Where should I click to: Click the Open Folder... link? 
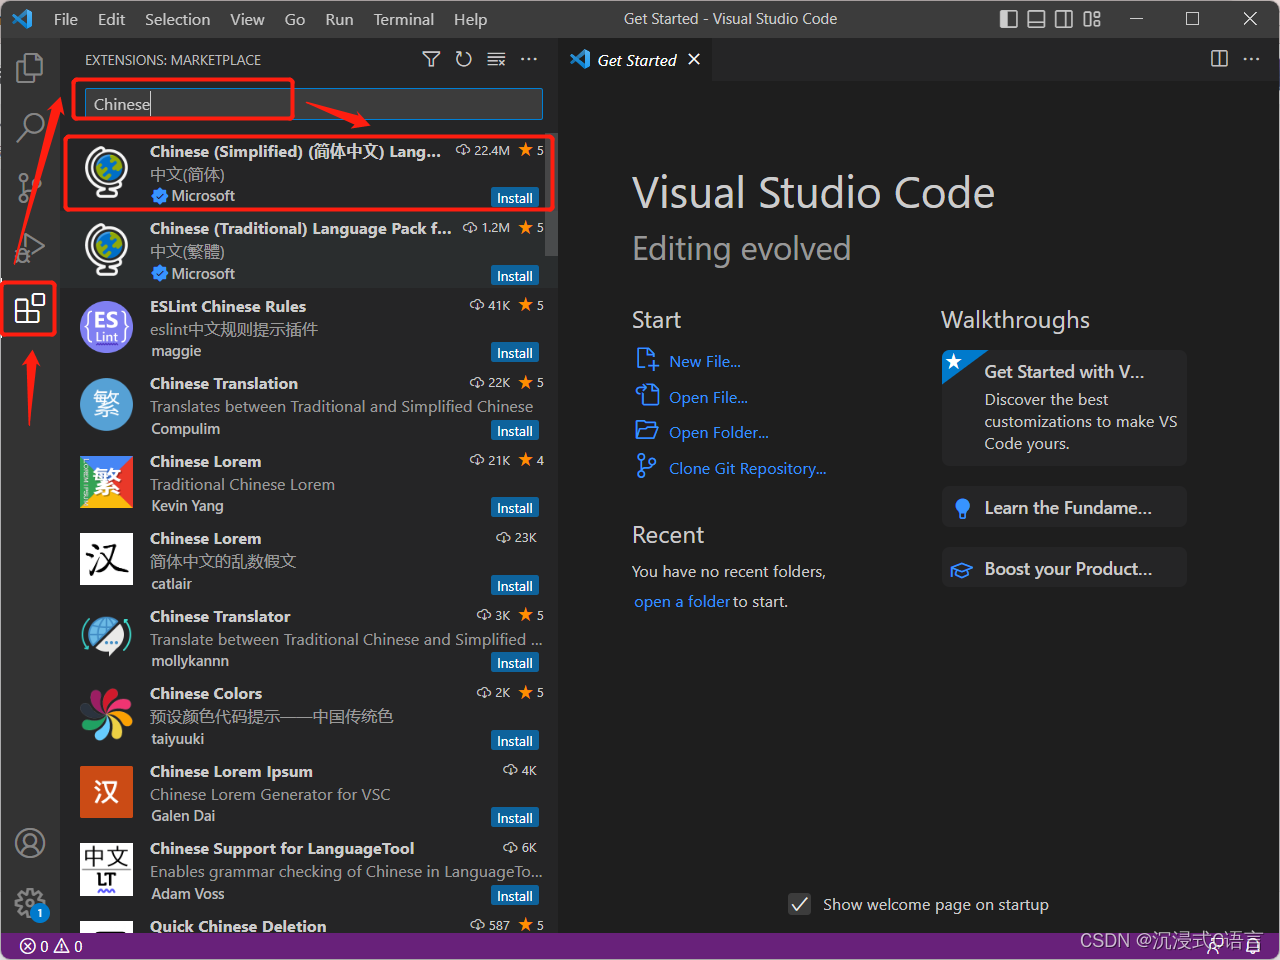tap(719, 432)
